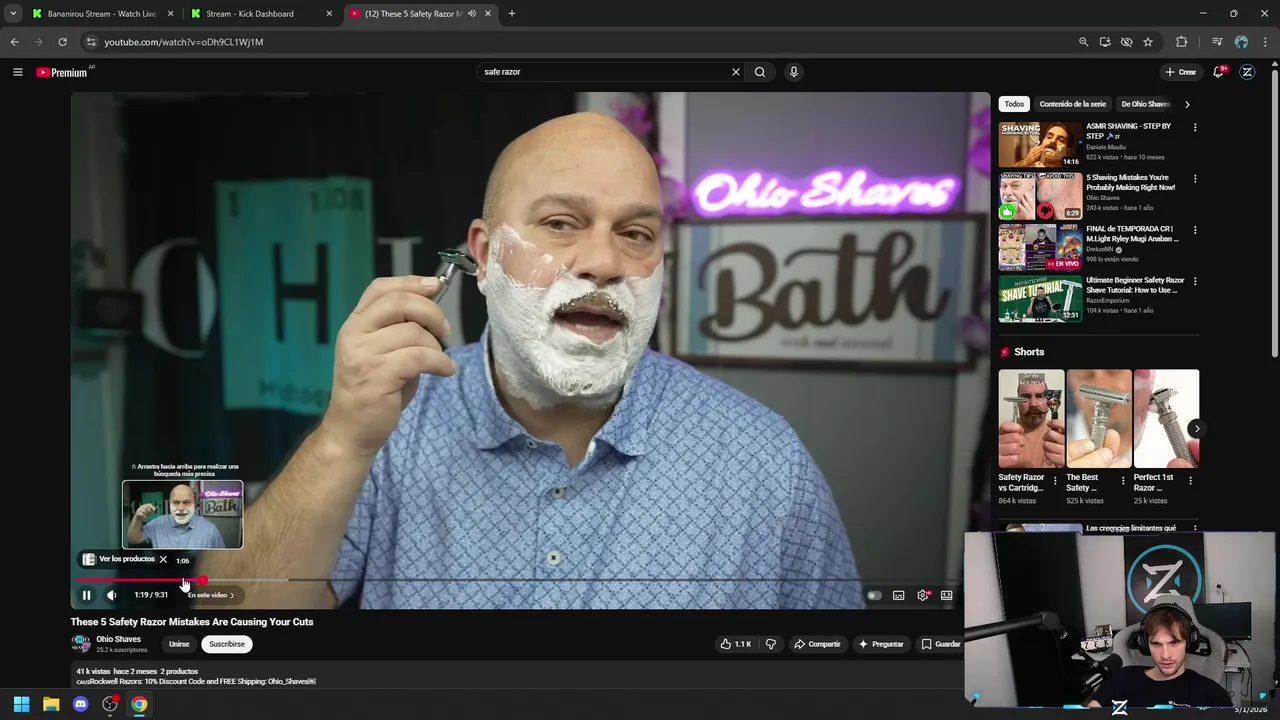This screenshot has width=1280, height=720.
Task: Open the Chrome extensions puzzle icon
Action: 1182,42
